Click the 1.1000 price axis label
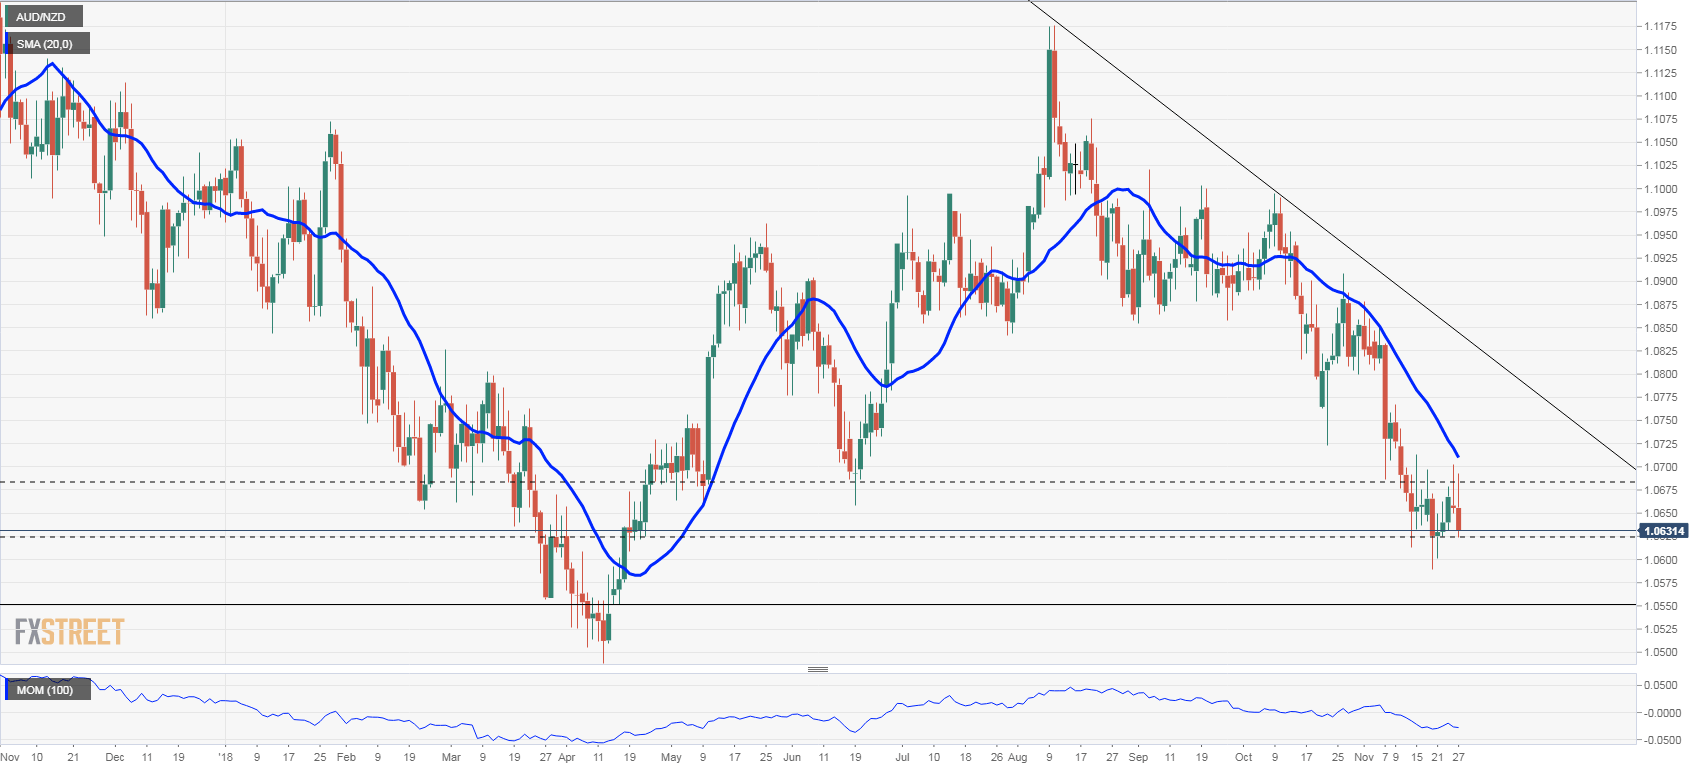The width and height of the screenshot is (1707, 770). pyautogui.click(x=1660, y=189)
